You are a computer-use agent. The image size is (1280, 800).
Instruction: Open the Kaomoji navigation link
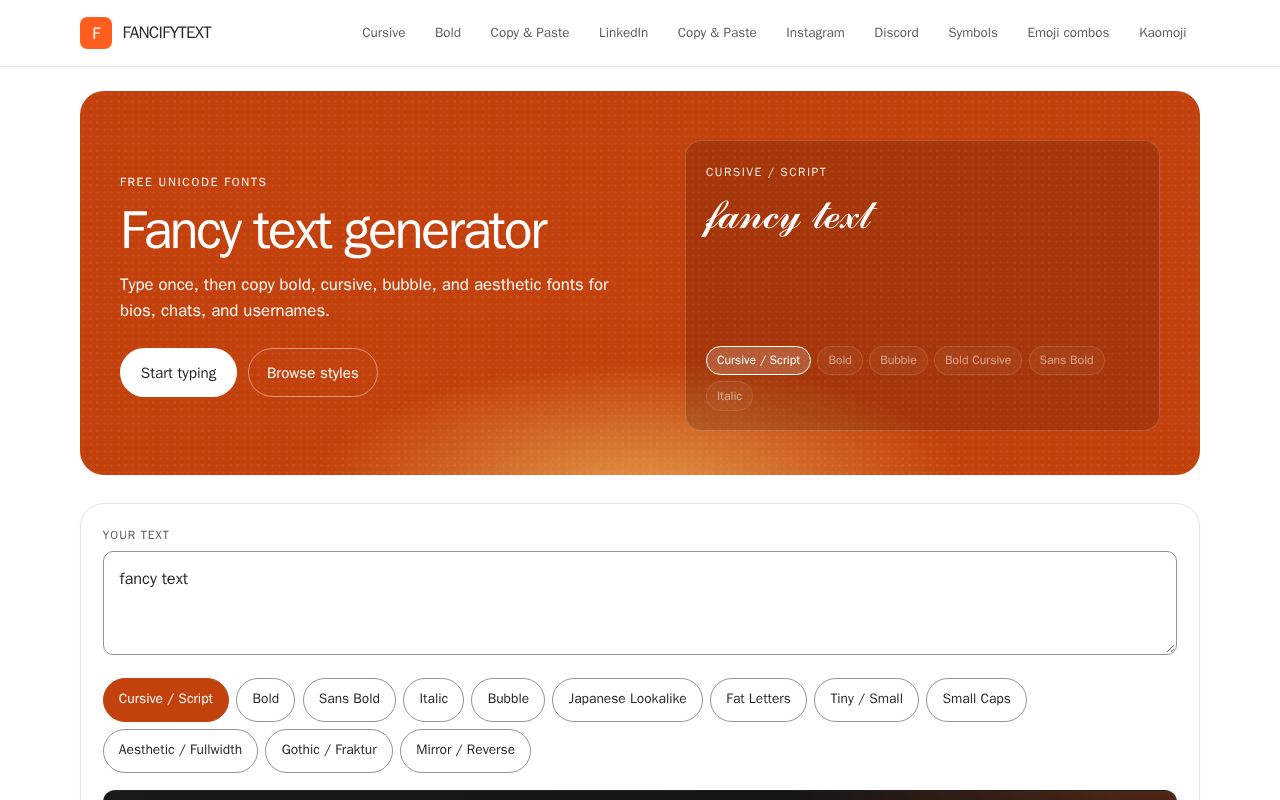pos(1162,33)
